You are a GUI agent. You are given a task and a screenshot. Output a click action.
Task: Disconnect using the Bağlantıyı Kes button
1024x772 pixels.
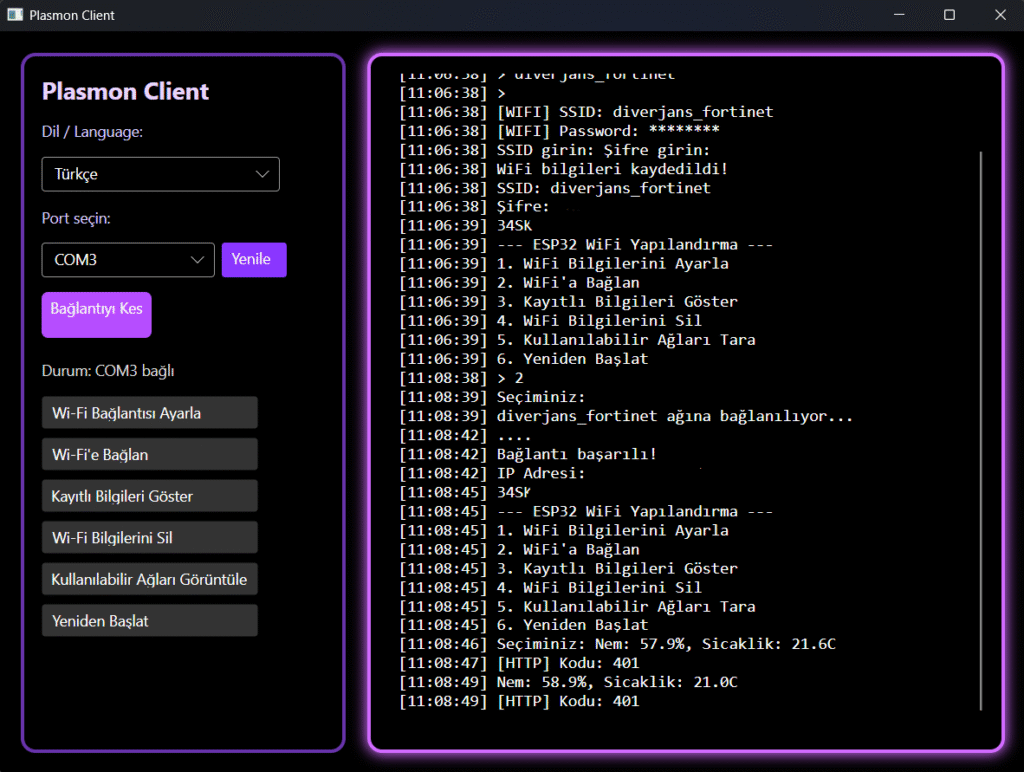97,314
